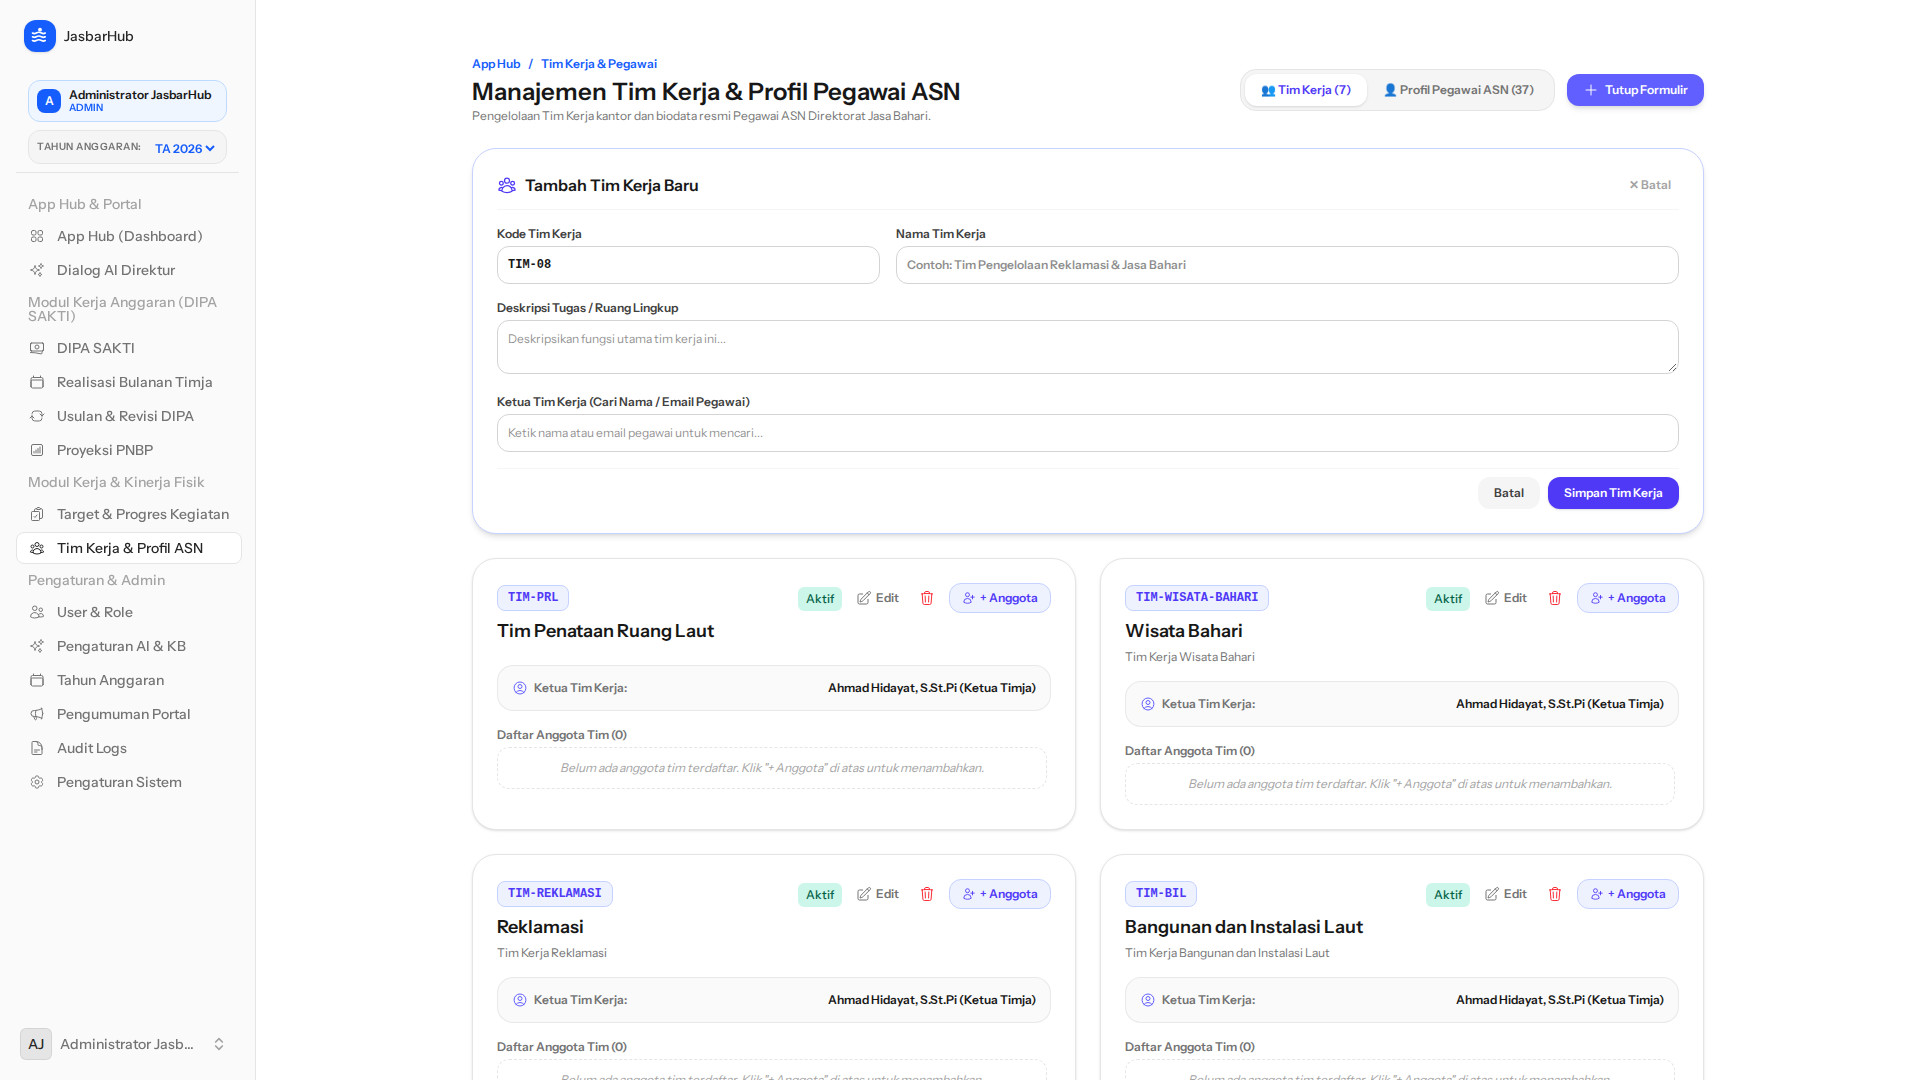Screen dimensions: 1920x1080
Task: Delete TIM-WISATA-BAHARI team with trash icon
Action: pyautogui.click(x=1555, y=598)
